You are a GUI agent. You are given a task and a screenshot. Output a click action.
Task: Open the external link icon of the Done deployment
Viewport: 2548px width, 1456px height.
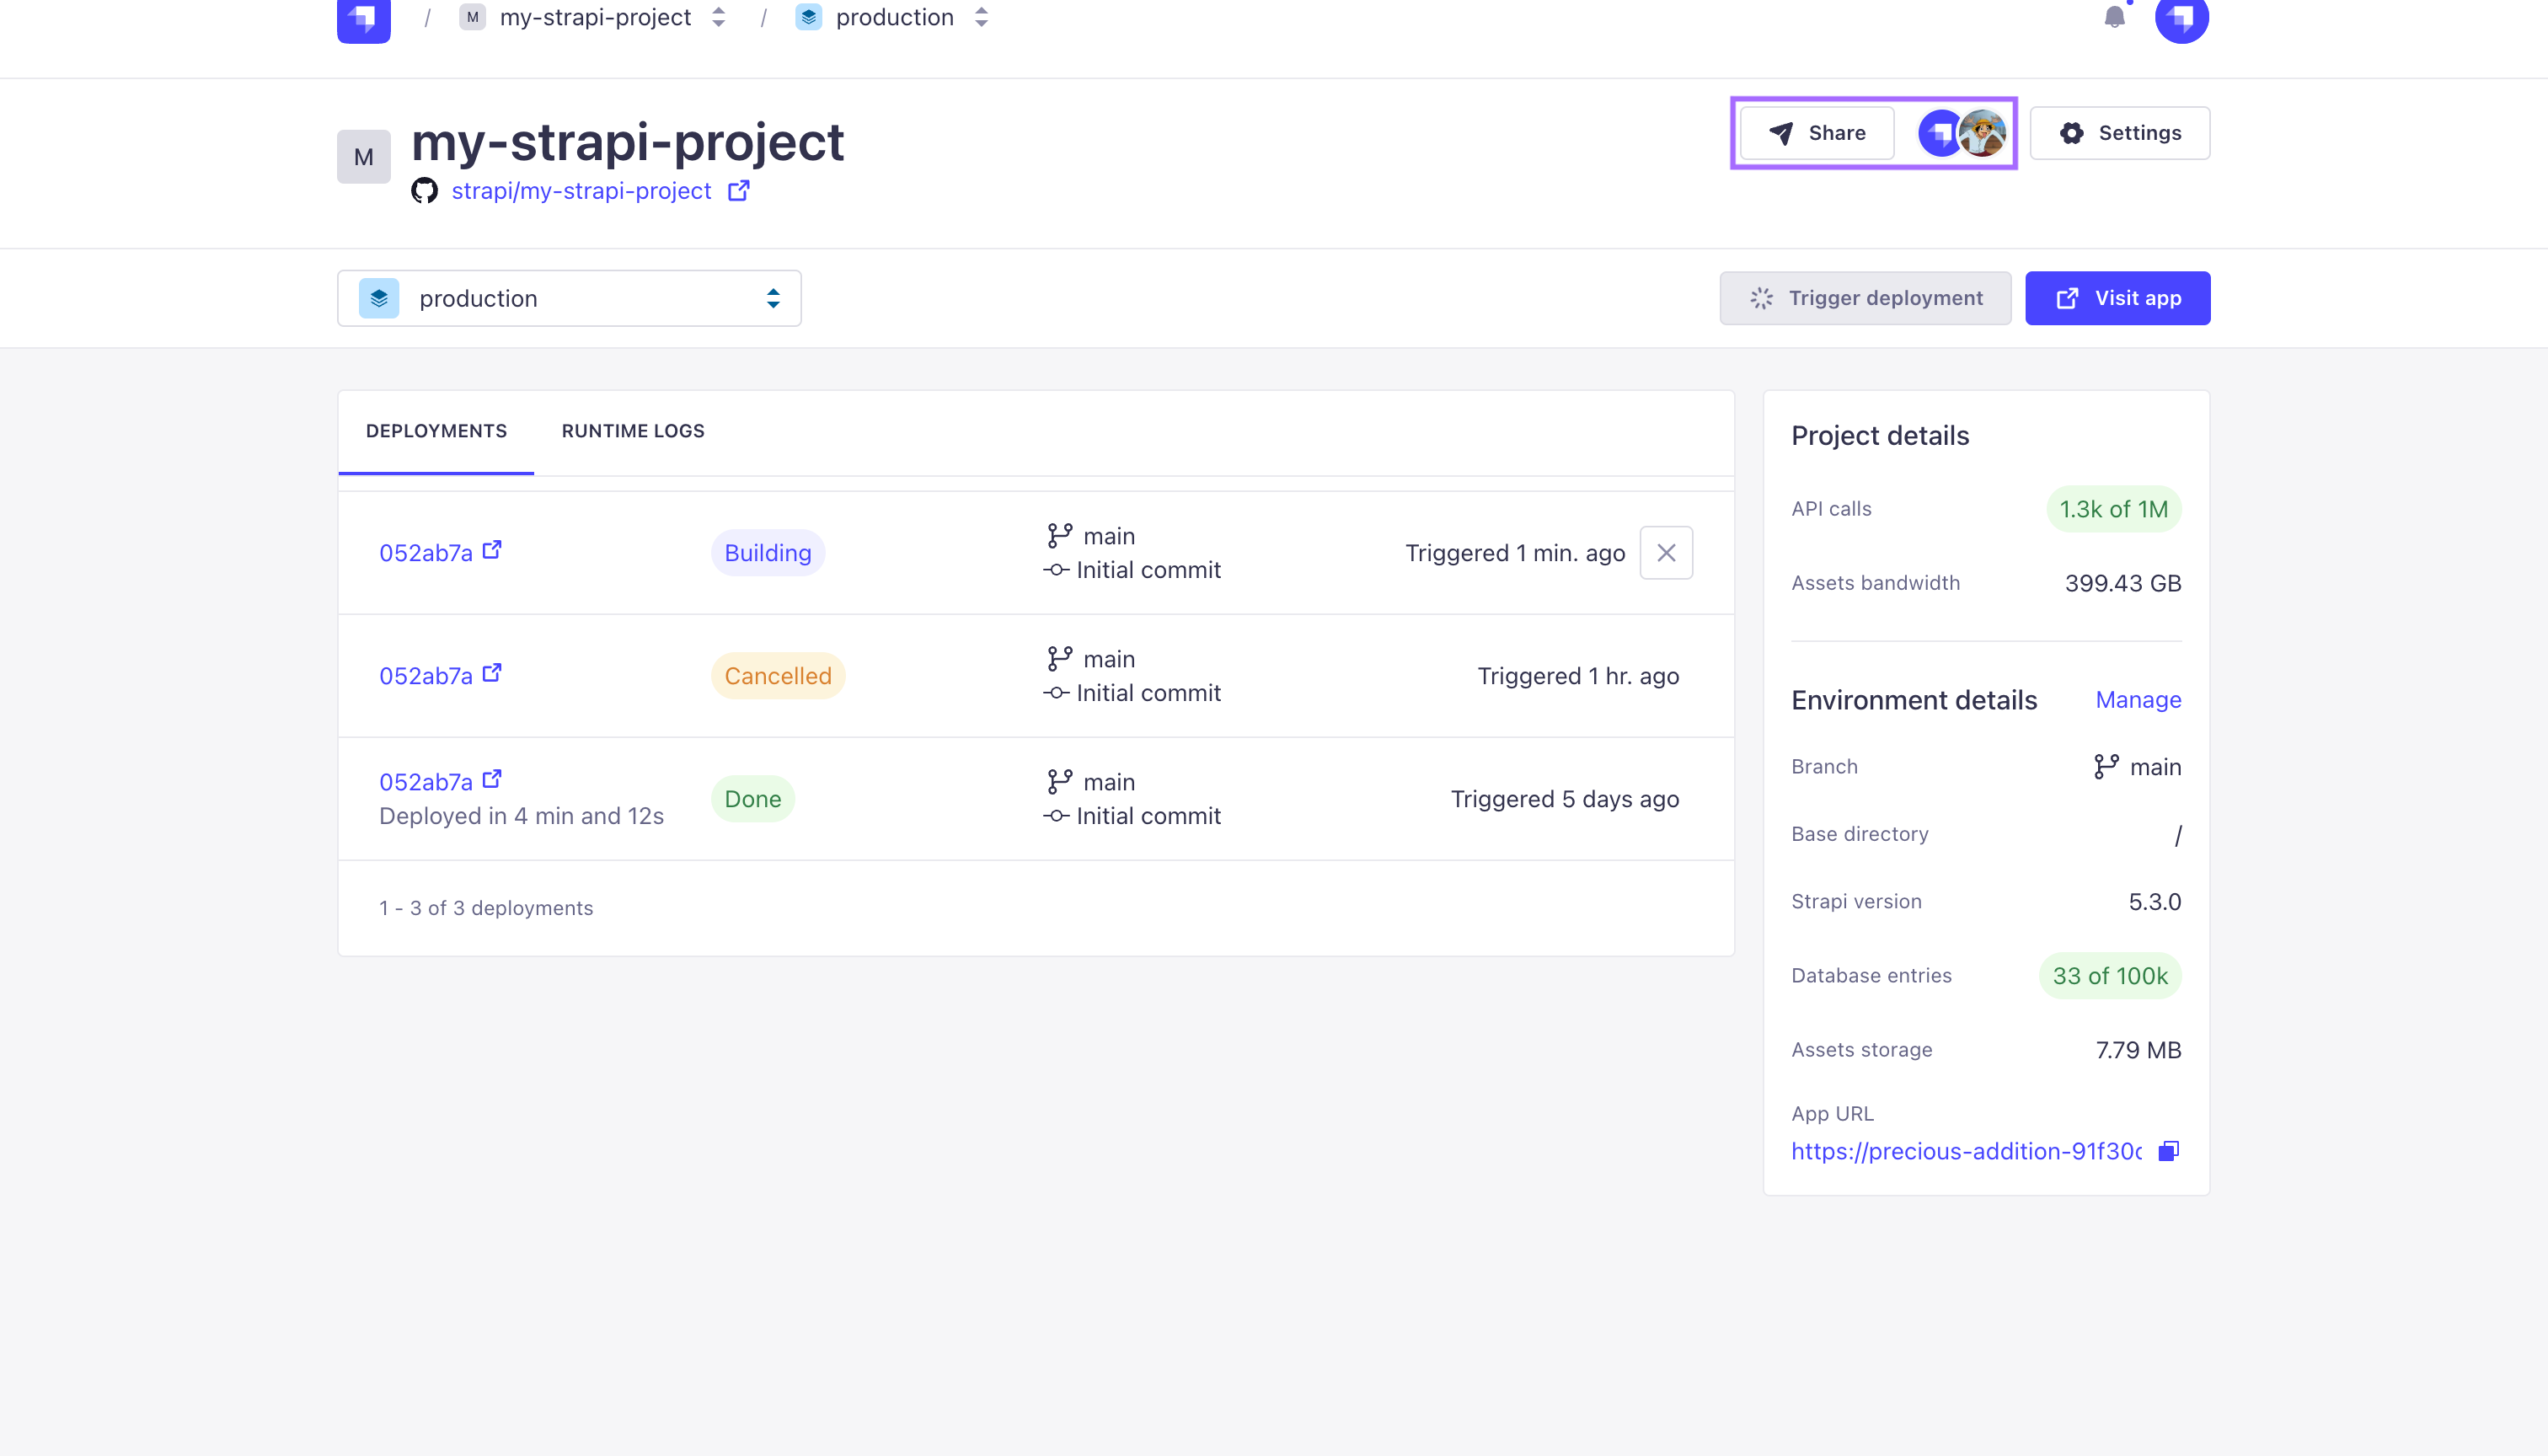point(492,779)
